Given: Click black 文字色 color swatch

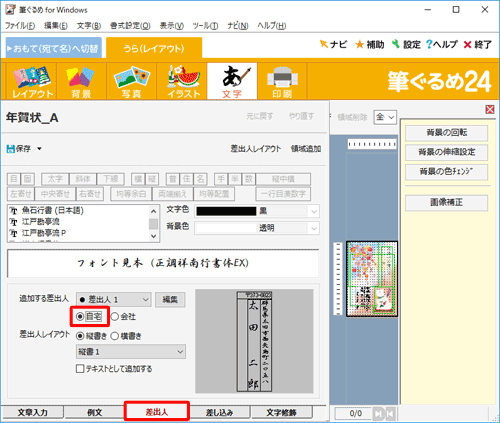Looking at the screenshot, I should coord(226,211).
